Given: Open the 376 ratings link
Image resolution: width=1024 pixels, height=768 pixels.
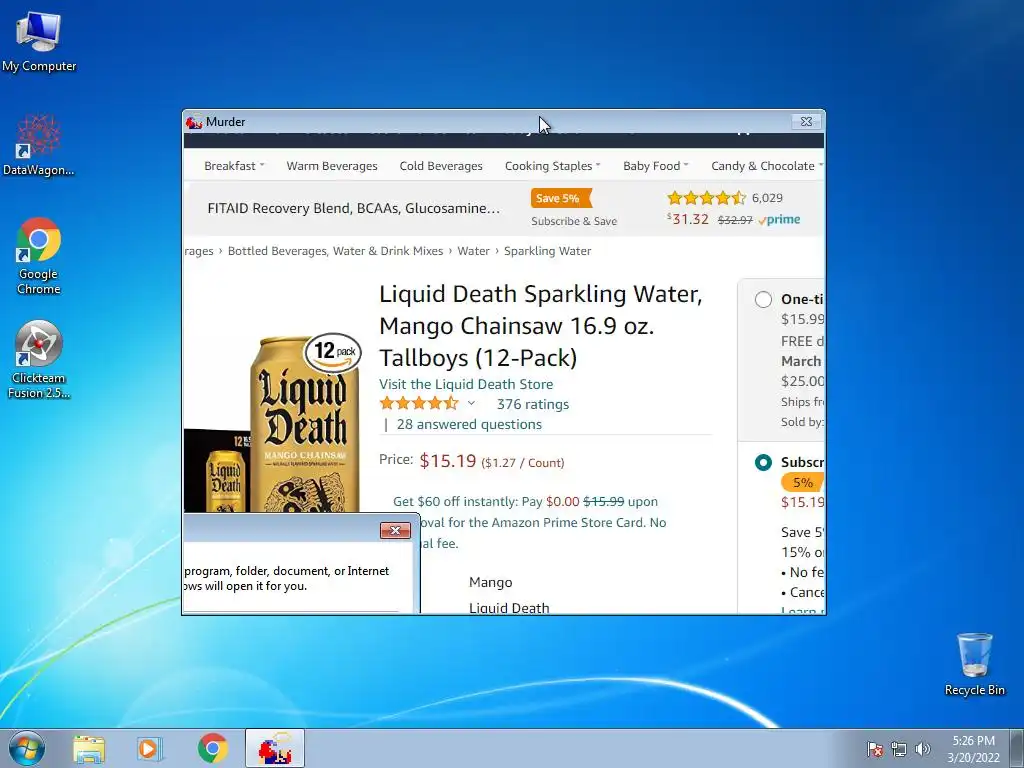Looking at the screenshot, I should 532,404.
